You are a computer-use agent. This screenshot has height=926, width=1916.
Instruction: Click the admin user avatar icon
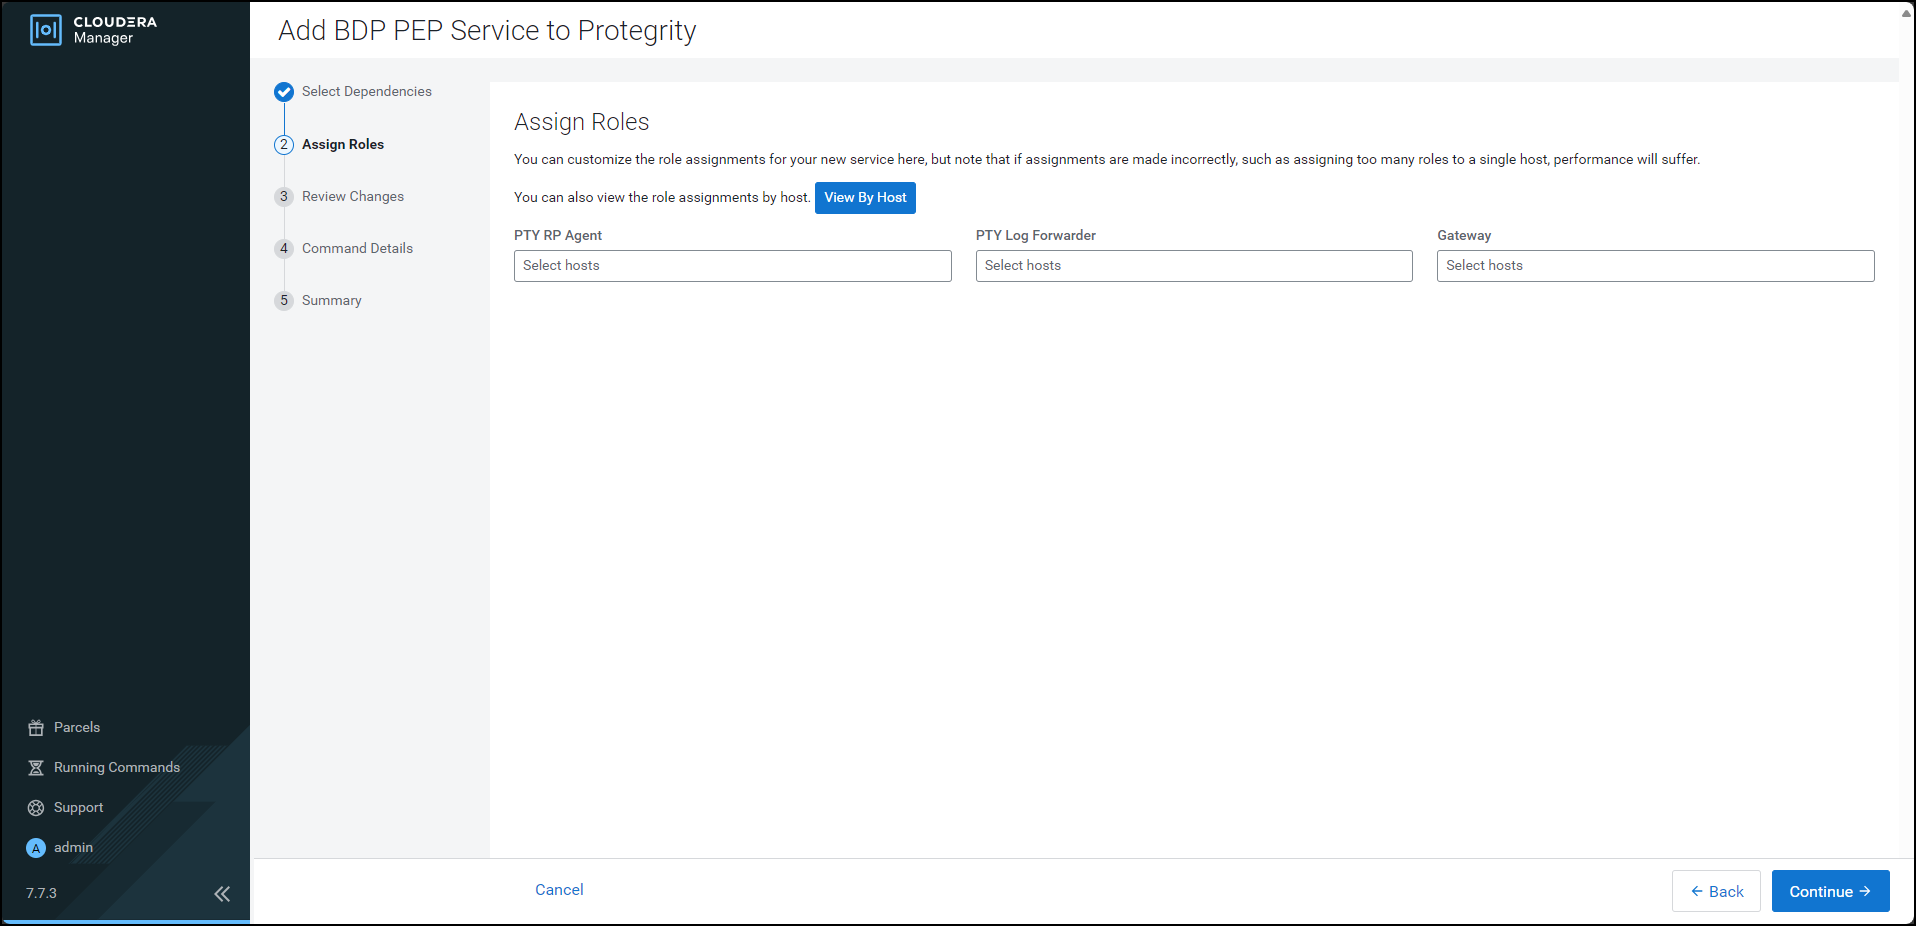pyautogui.click(x=36, y=848)
